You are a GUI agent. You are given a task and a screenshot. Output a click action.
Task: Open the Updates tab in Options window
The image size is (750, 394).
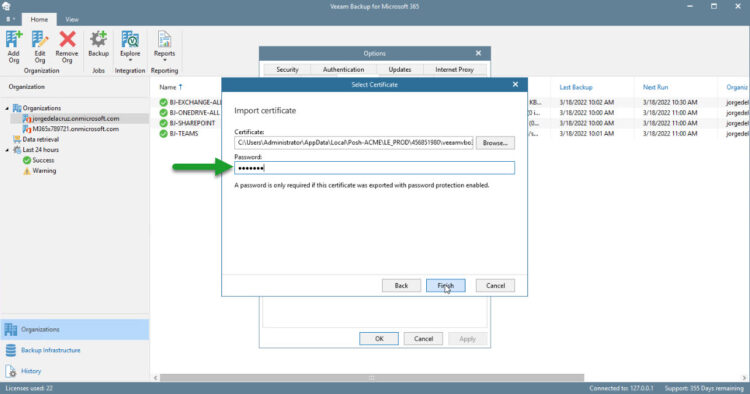(x=399, y=69)
